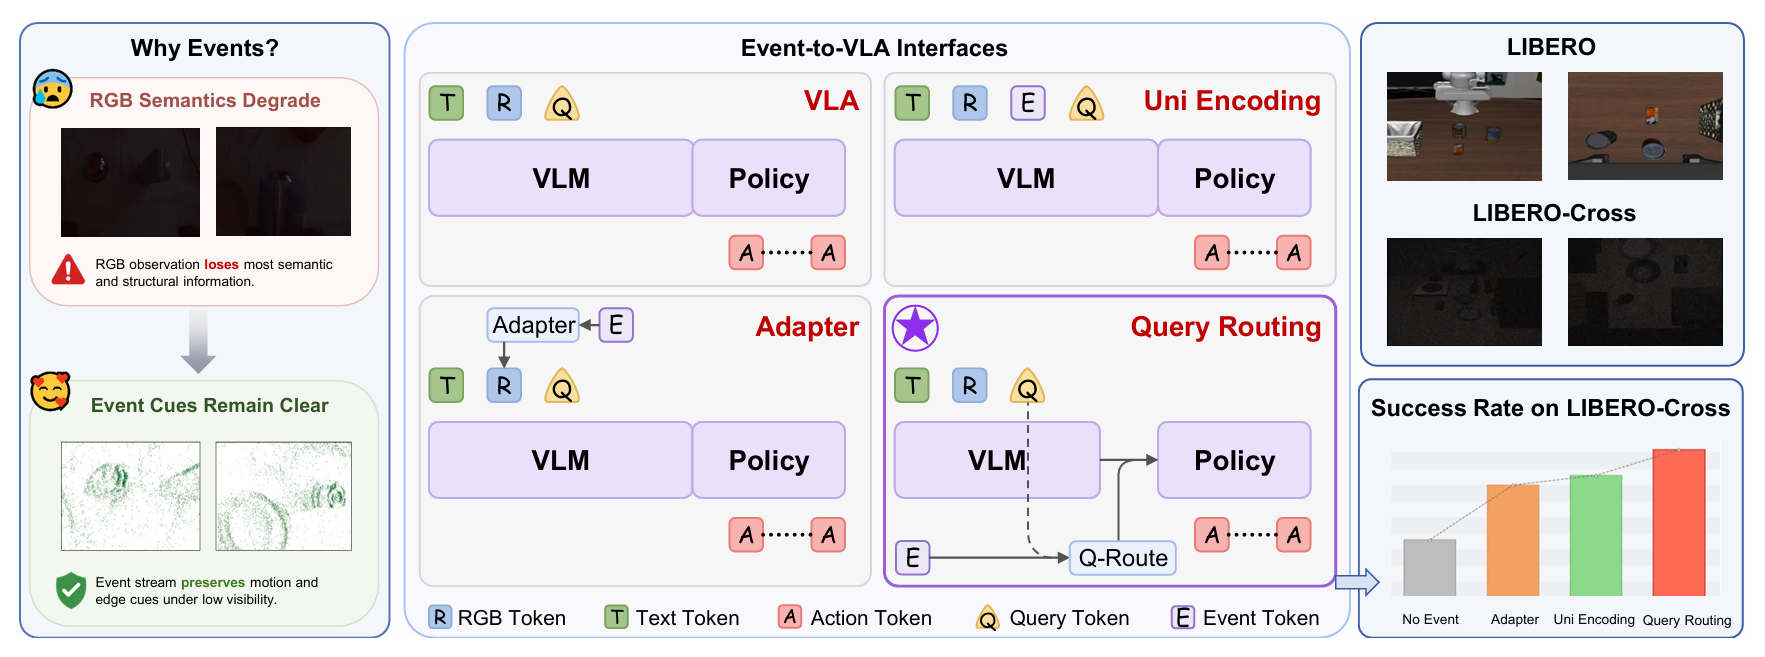
Task: Click the red 'Query Routing' panel label
Action: (x=1226, y=327)
